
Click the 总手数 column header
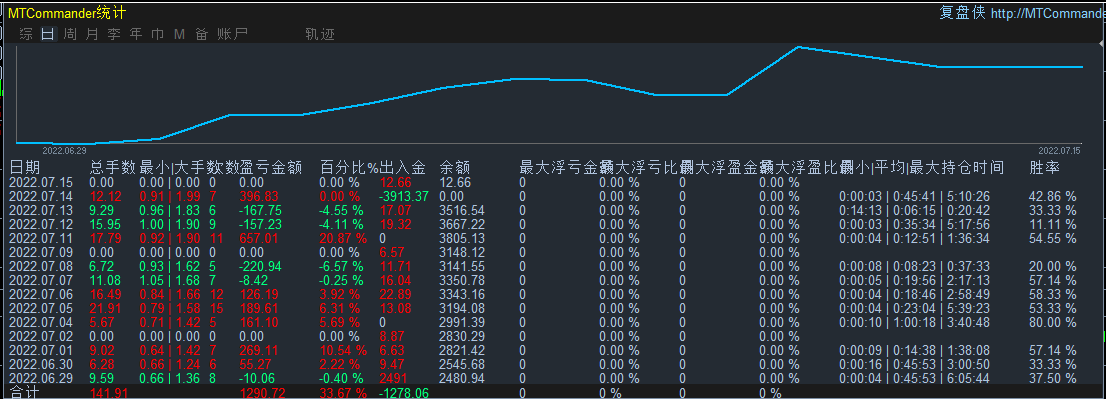pyautogui.click(x=113, y=168)
